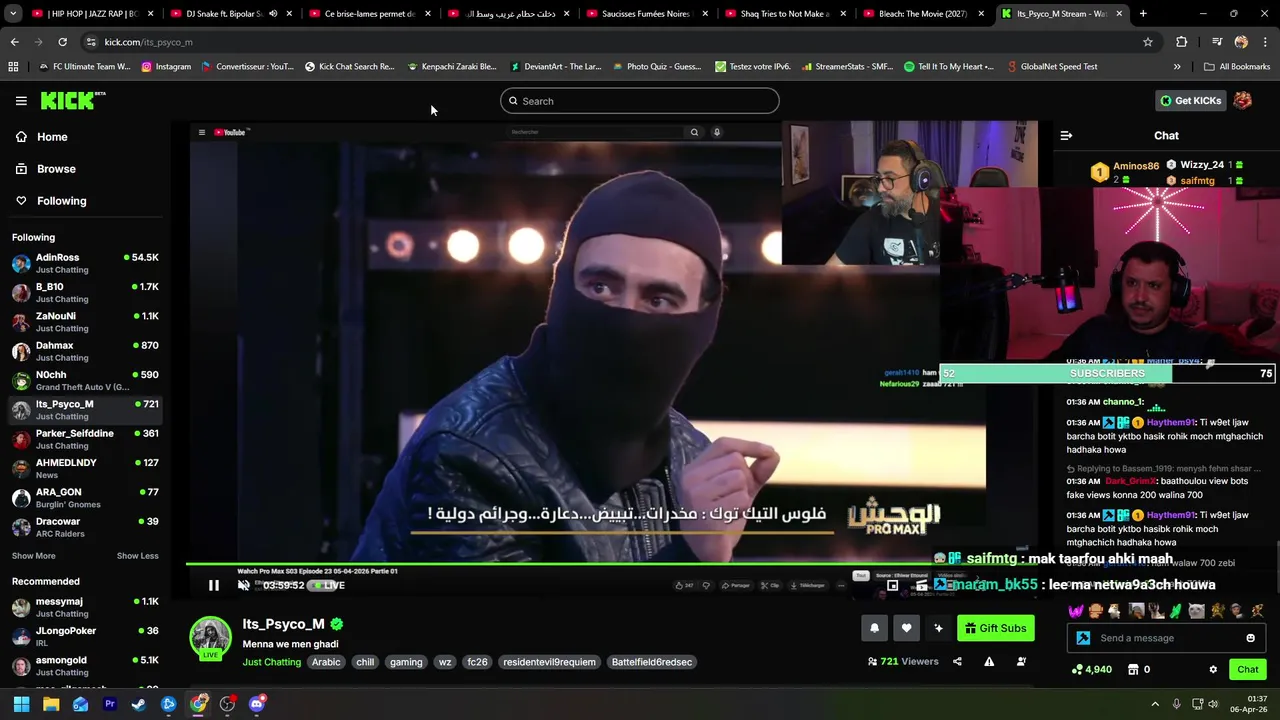Image resolution: width=1280 pixels, height=720 pixels.
Task: Open browser extensions puzzle icon
Action: [1182, 42]
